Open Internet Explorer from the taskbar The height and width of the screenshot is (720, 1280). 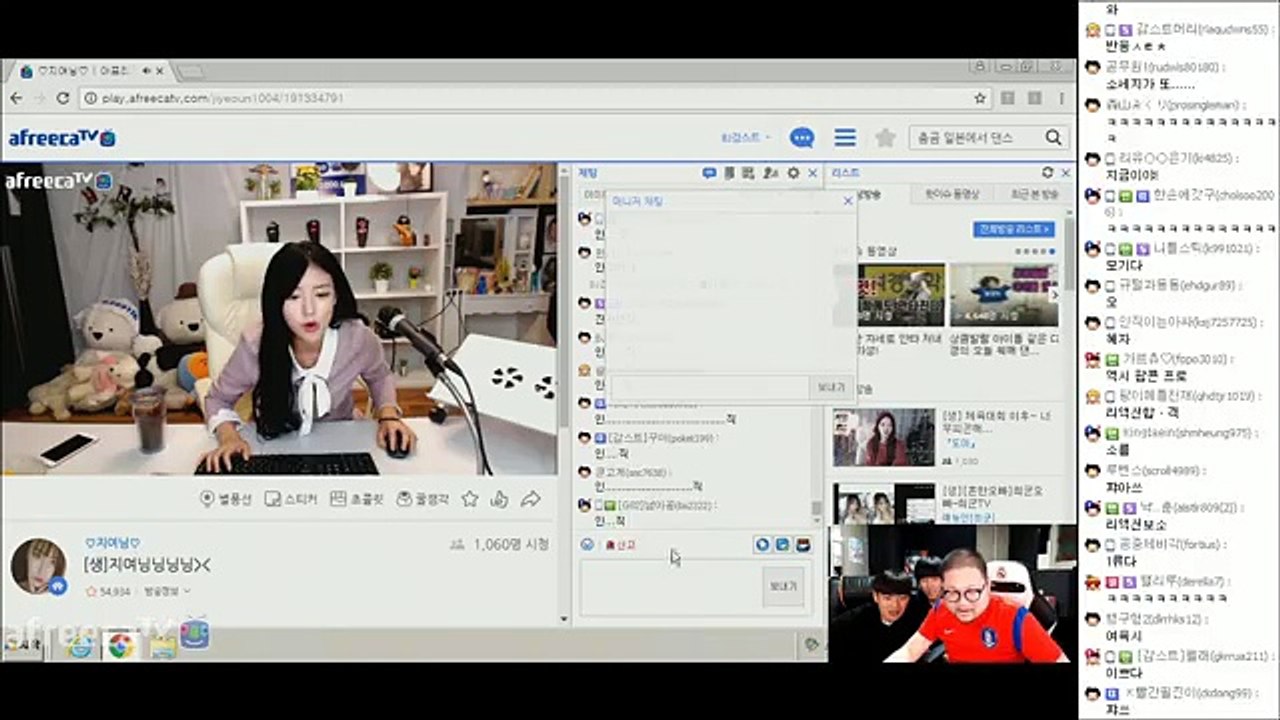point(79,646)
